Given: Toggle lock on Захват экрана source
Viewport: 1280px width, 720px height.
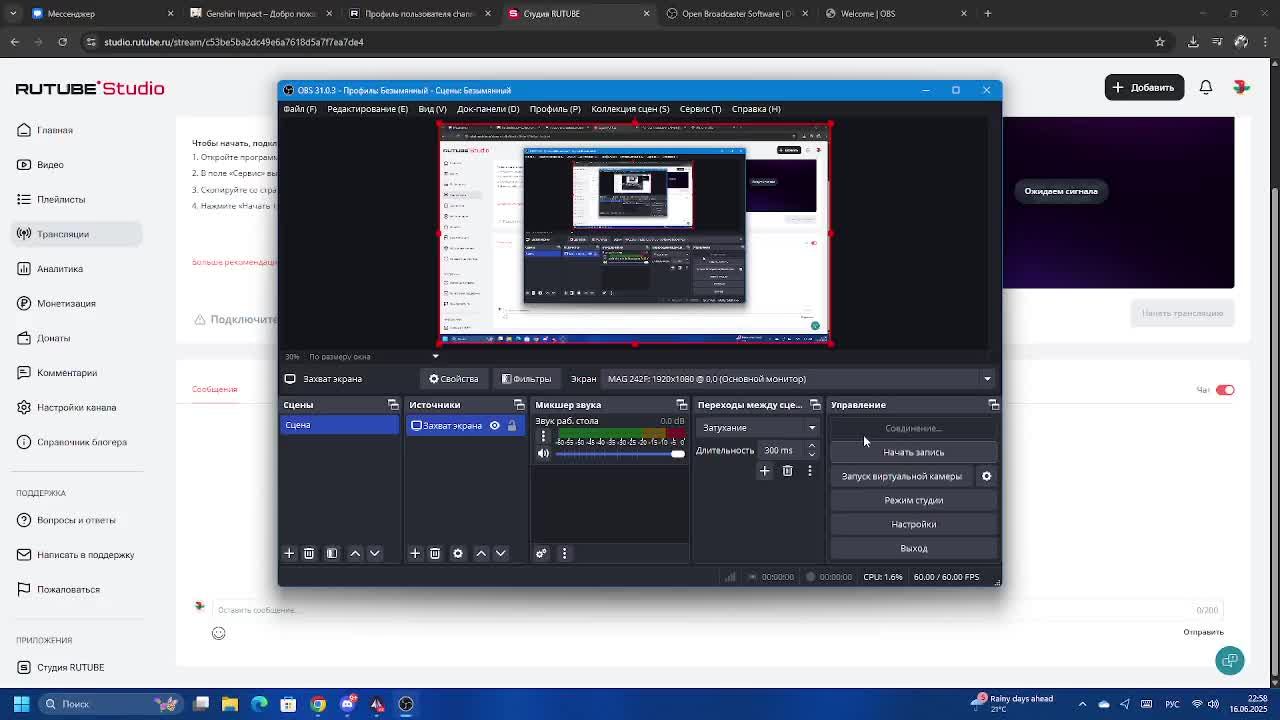Looking at the screenshot, I should [512, 426].
